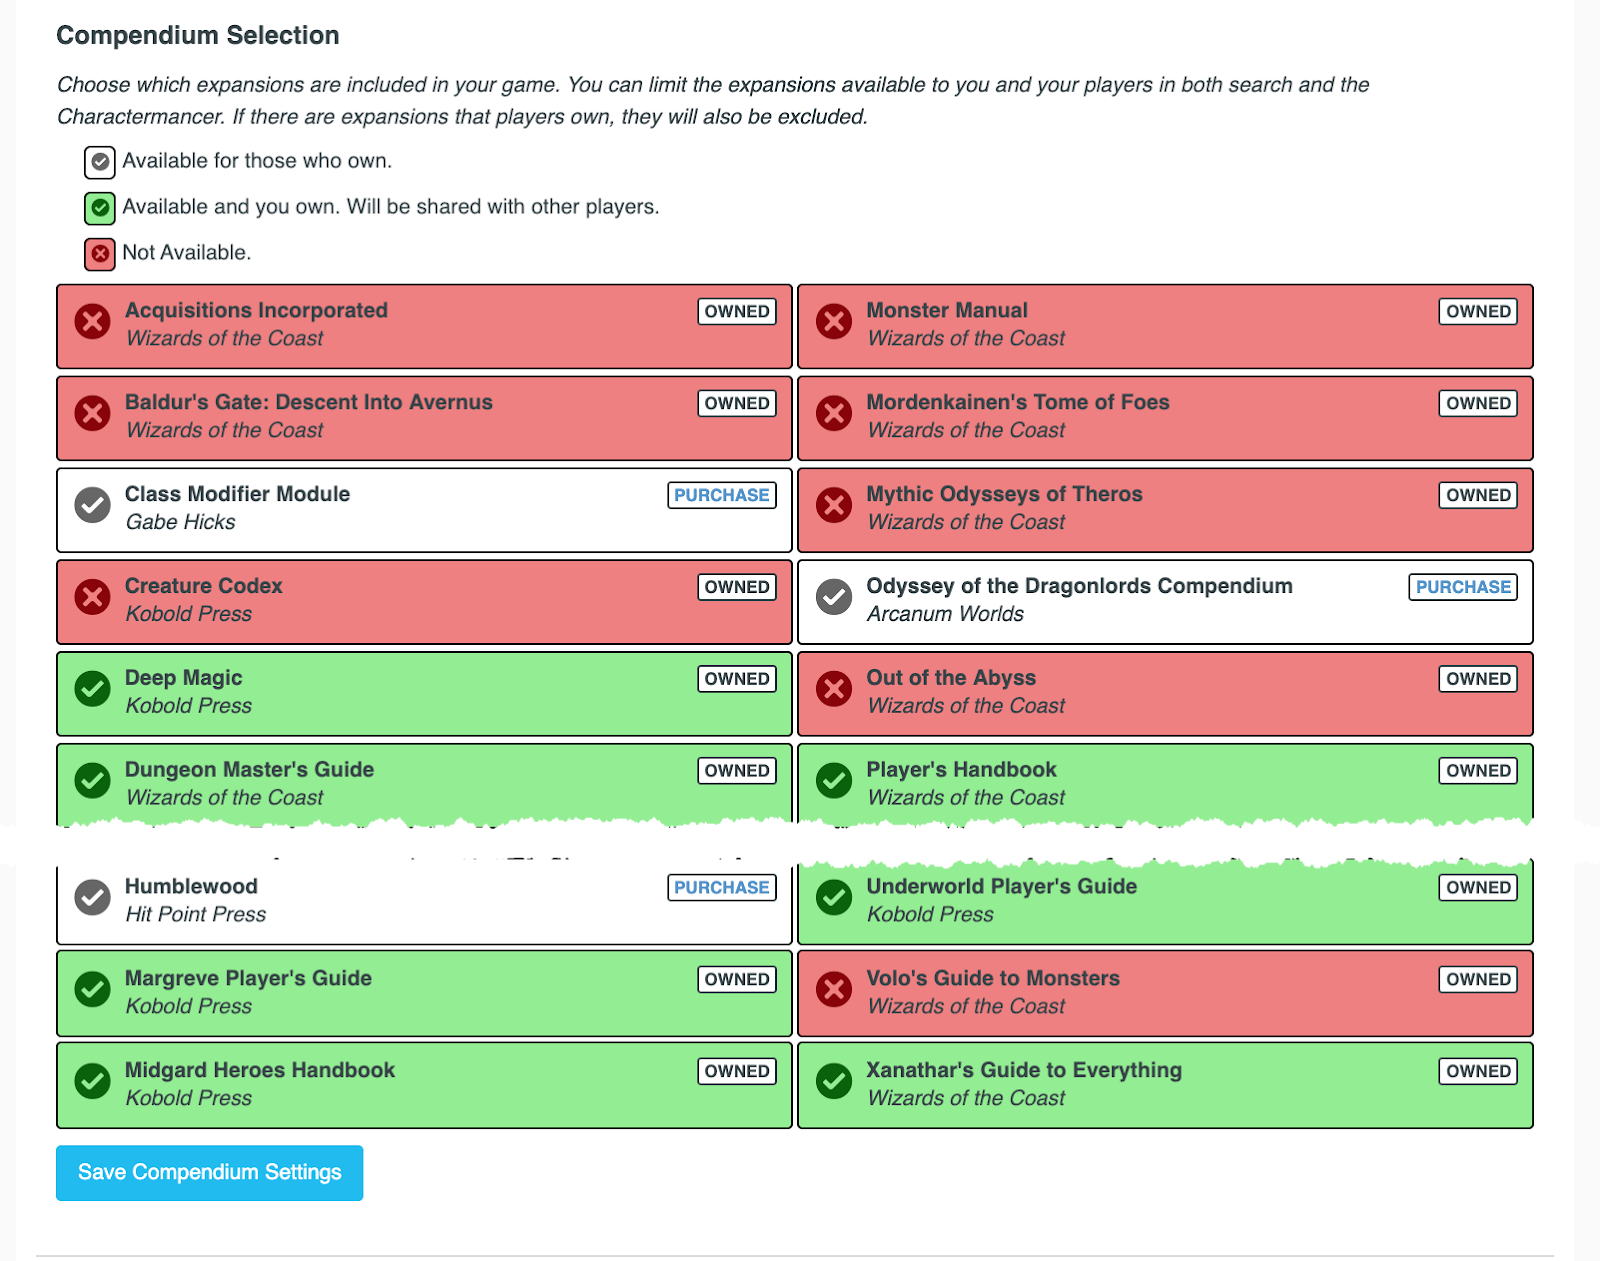This screenshot has width=1600, height=1261.
Task: Select the 'Out of the Abyss' title
Action: 951,679
